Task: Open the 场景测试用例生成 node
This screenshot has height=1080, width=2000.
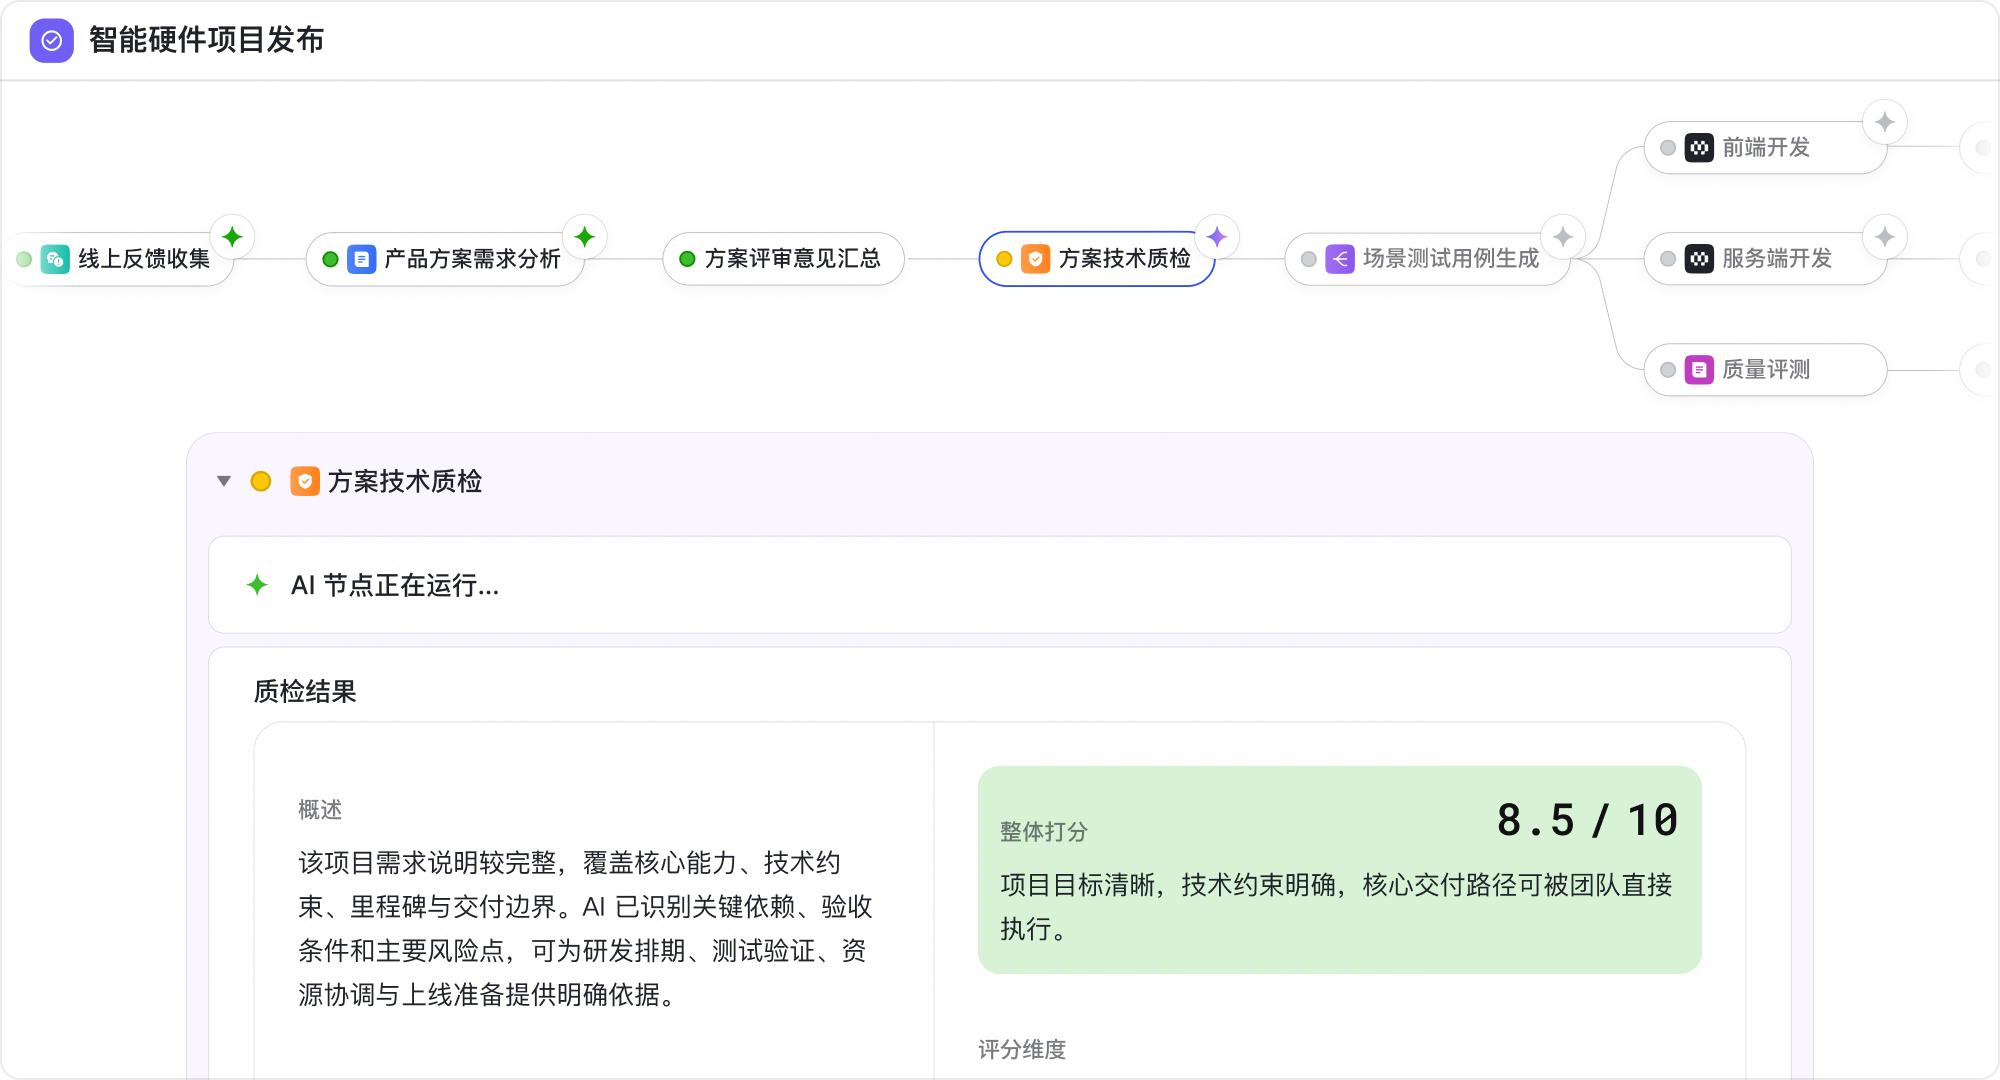Action: click(1427, 259)
